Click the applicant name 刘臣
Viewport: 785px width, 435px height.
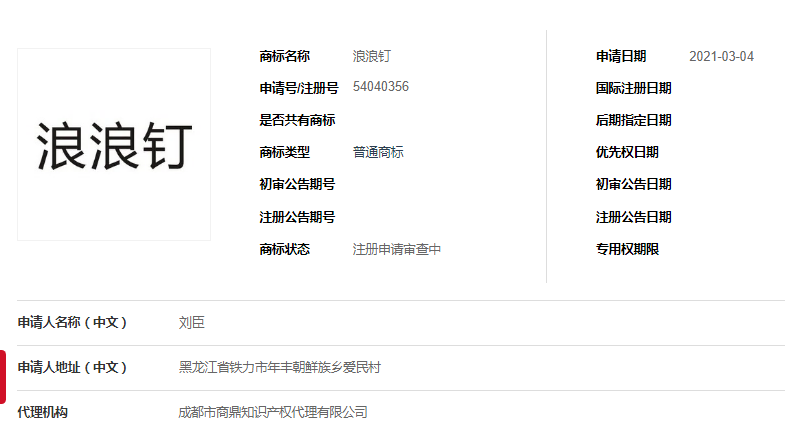192,322
